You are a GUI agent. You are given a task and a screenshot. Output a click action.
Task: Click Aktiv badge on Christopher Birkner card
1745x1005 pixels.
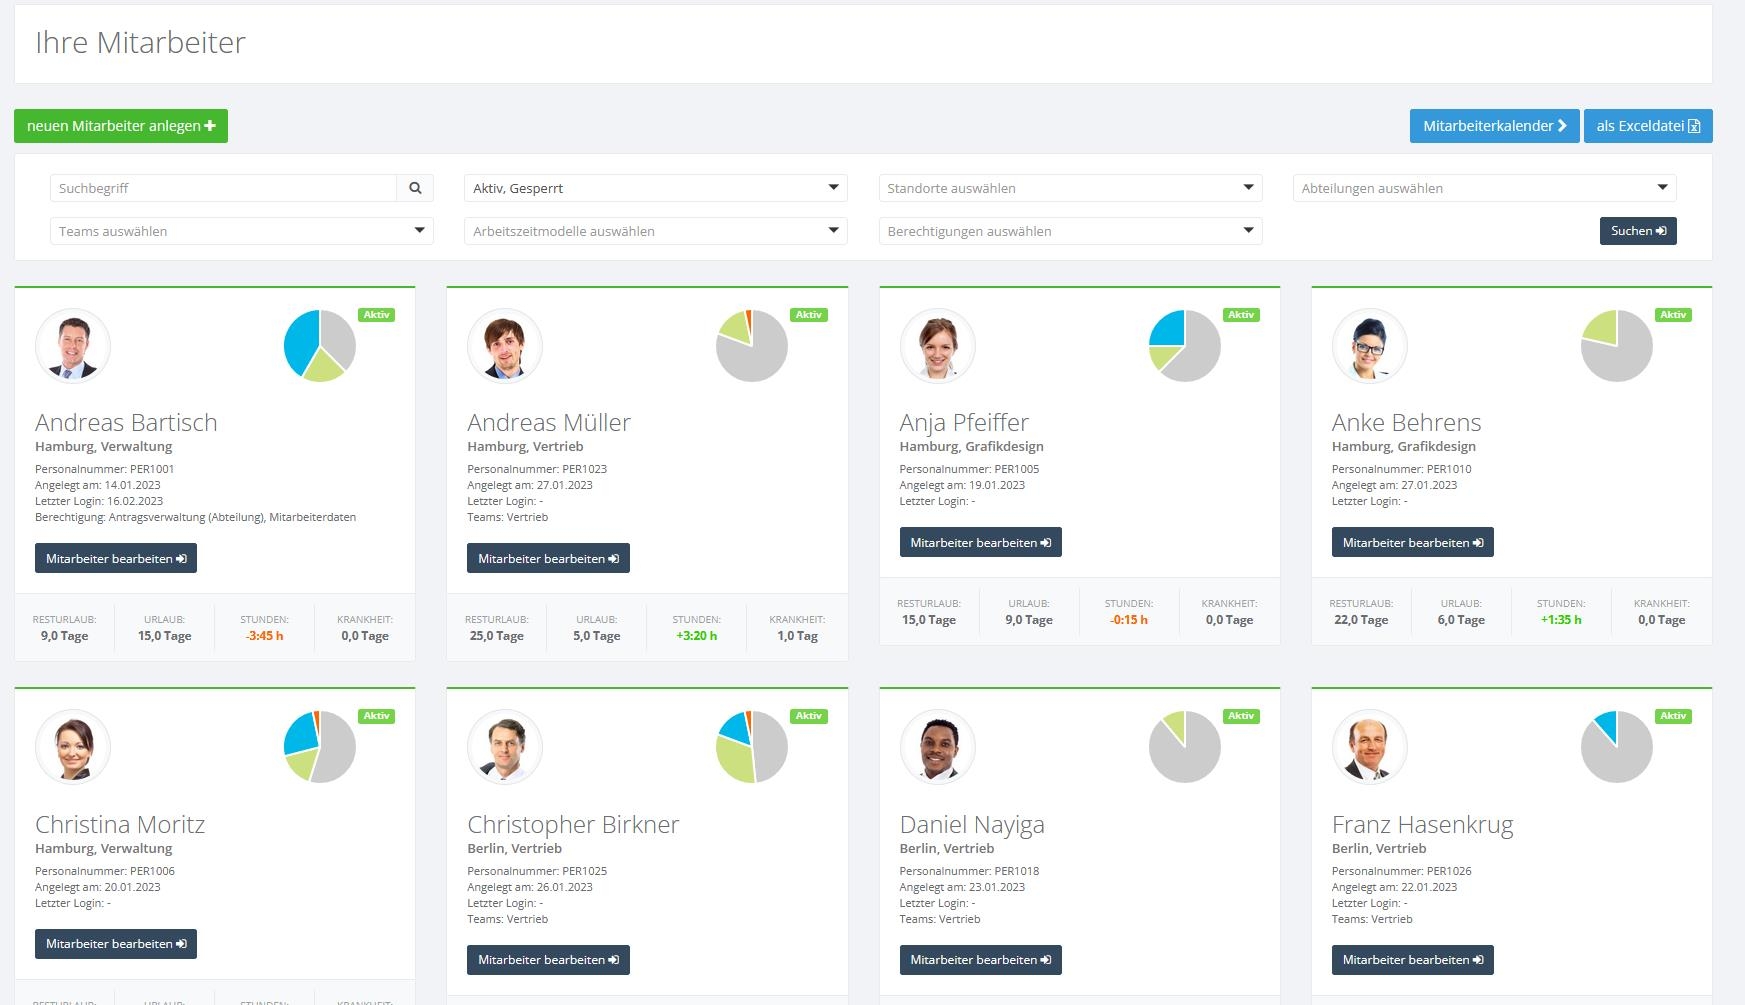click(x=809, y=716)
